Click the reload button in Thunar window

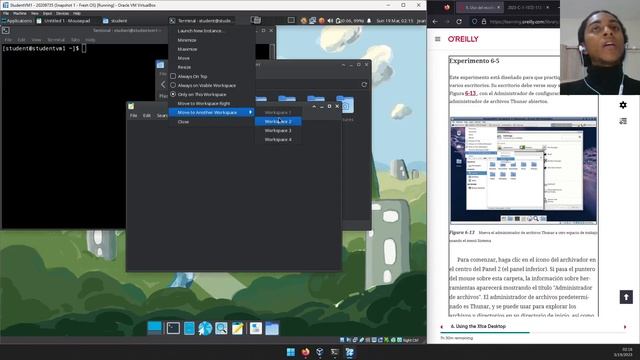tap(364, 84)
